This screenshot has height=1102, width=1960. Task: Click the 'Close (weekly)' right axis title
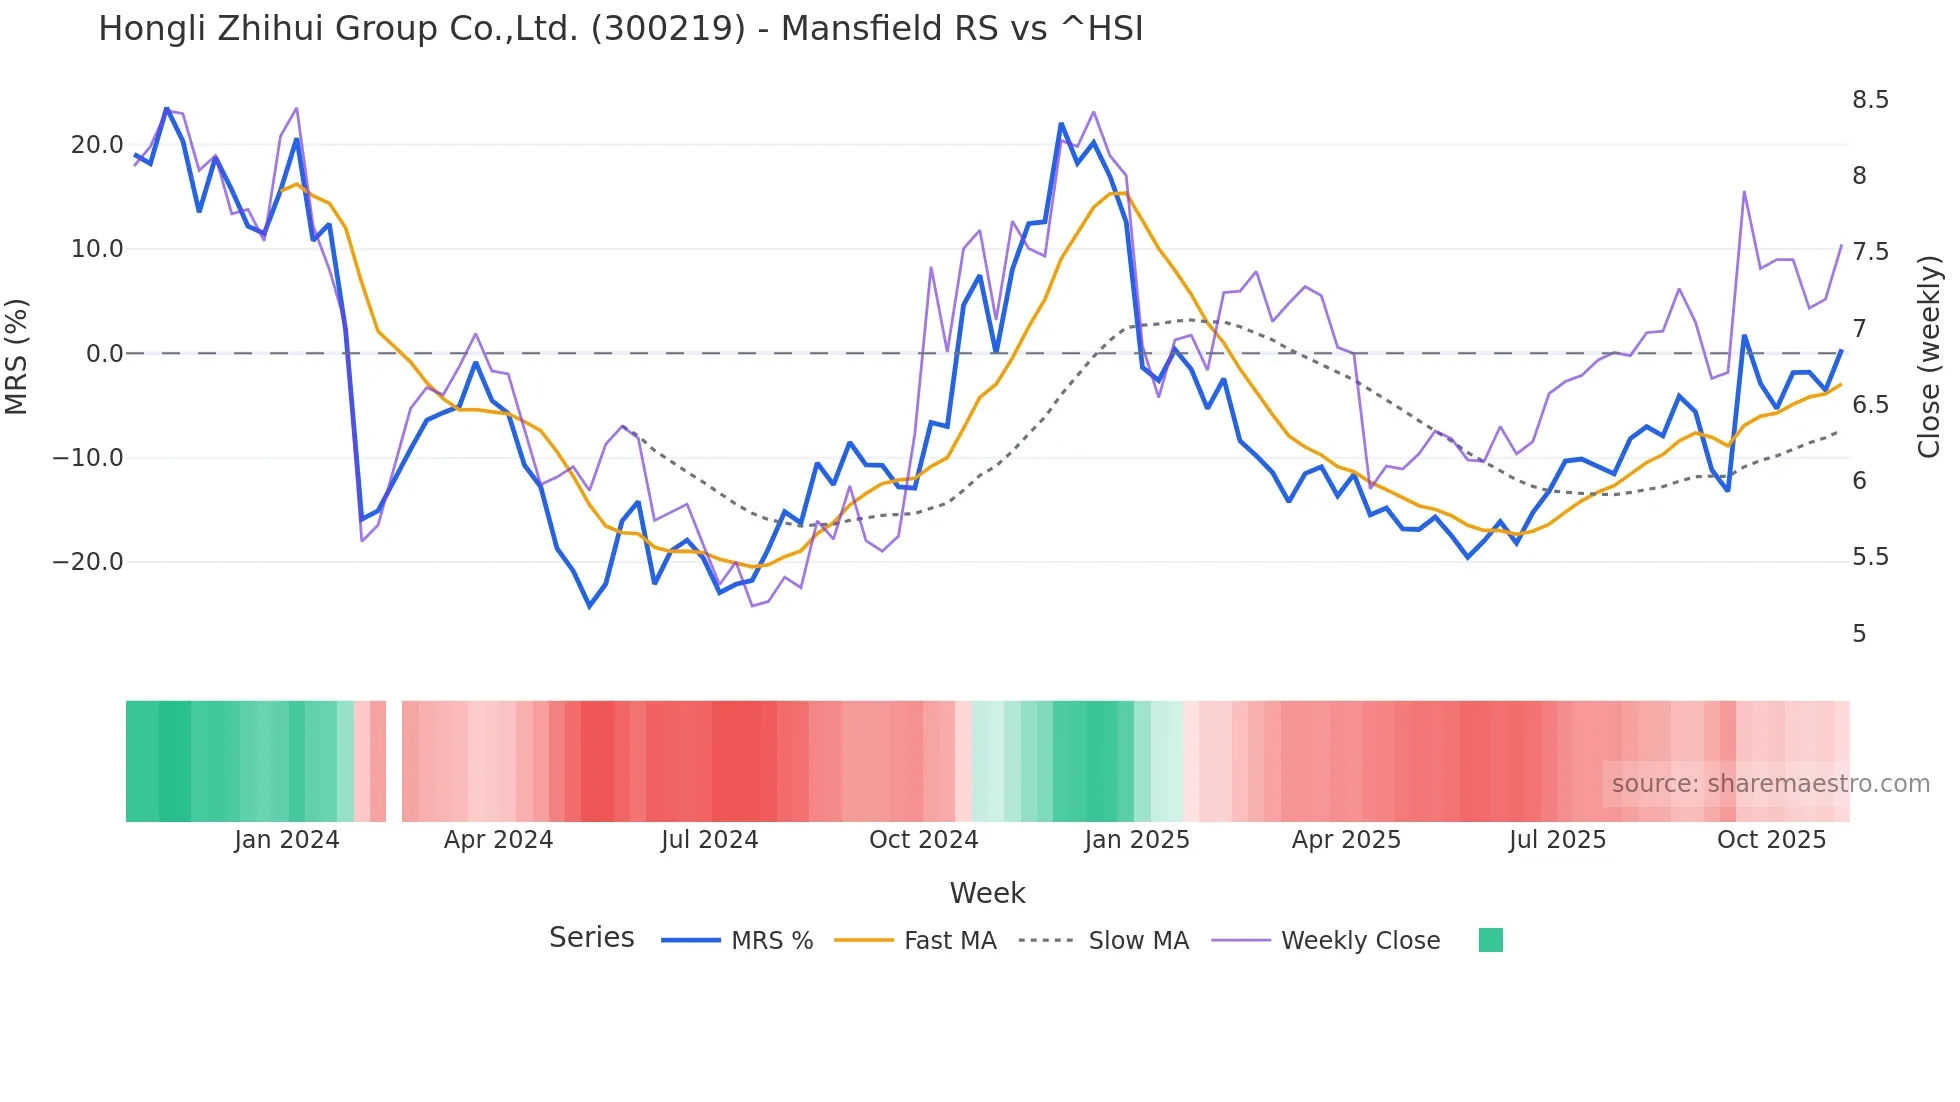1929,357
